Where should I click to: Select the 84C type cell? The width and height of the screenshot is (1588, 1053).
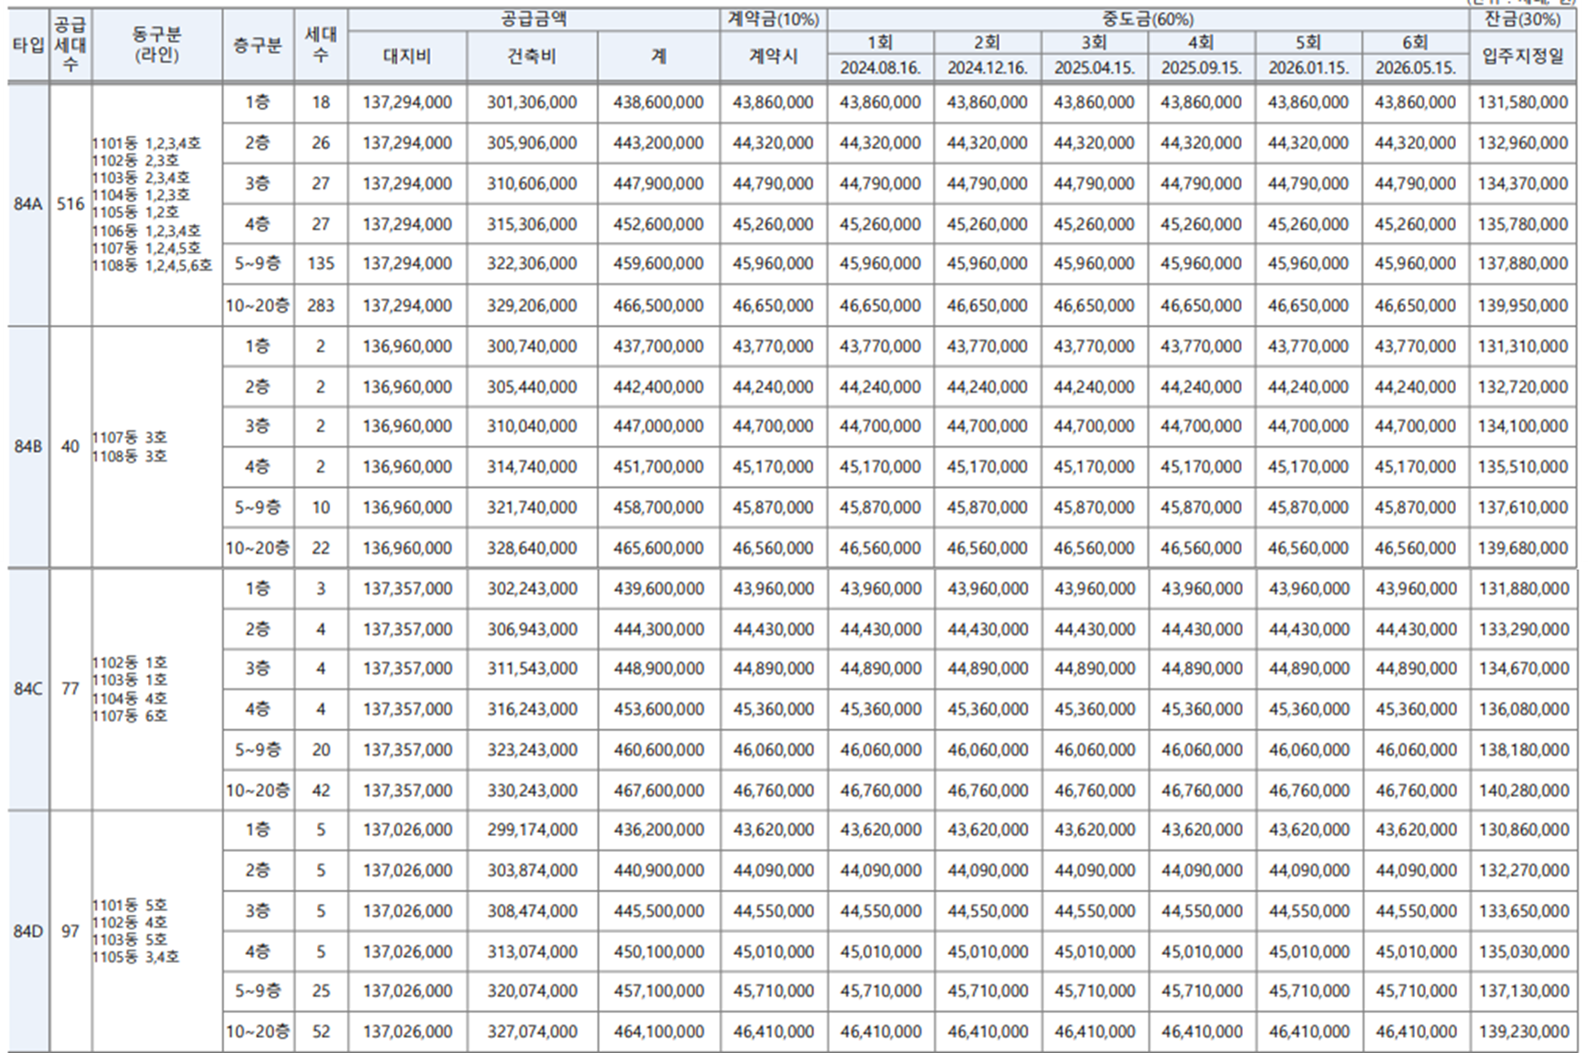pyautogui.click(x=28, y=689)
